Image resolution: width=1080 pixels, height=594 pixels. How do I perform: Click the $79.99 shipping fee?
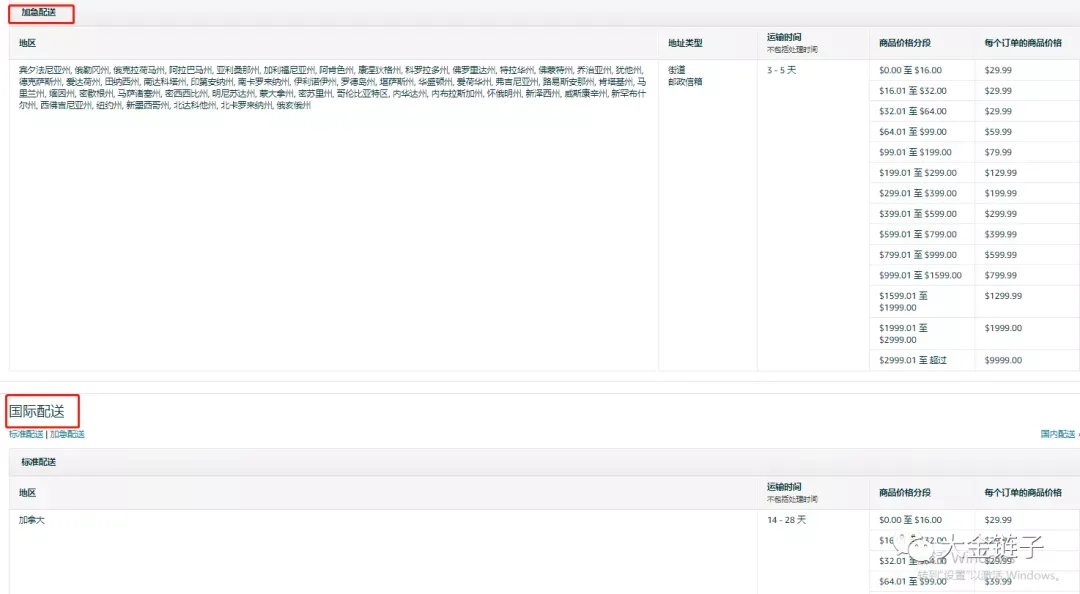[998, 152]
